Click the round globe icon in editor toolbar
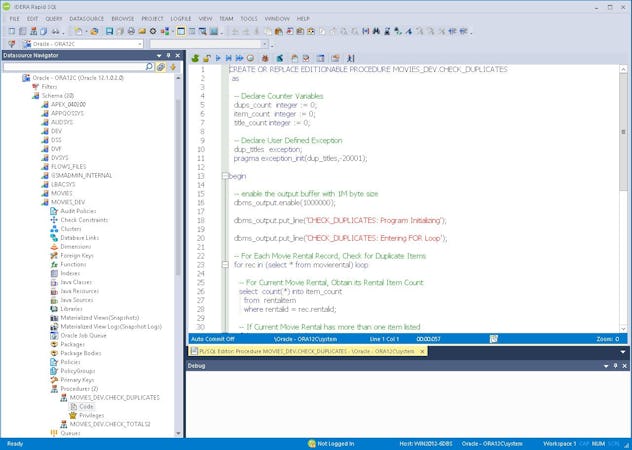 pos(250,58)
